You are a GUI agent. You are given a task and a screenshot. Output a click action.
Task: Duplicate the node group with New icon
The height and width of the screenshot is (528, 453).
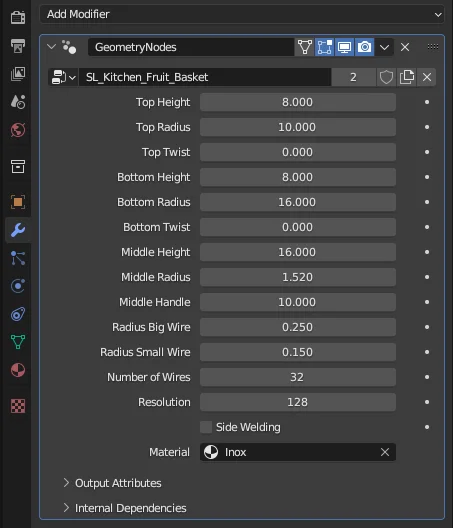coord(407,77)
